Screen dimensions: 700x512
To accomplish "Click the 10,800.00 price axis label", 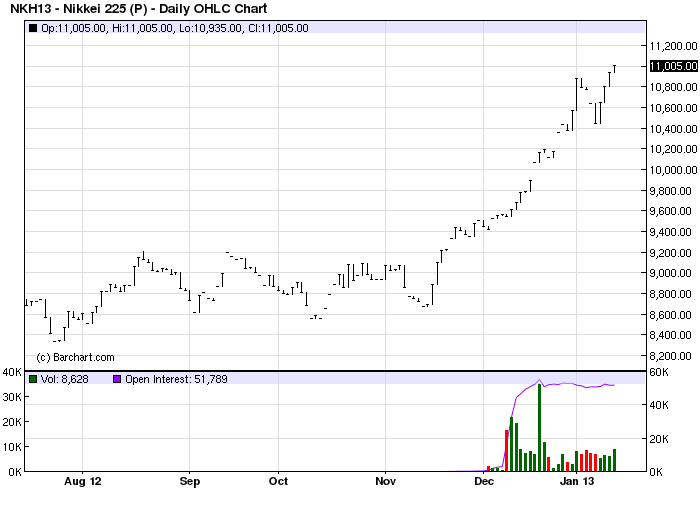I will 673,87.
